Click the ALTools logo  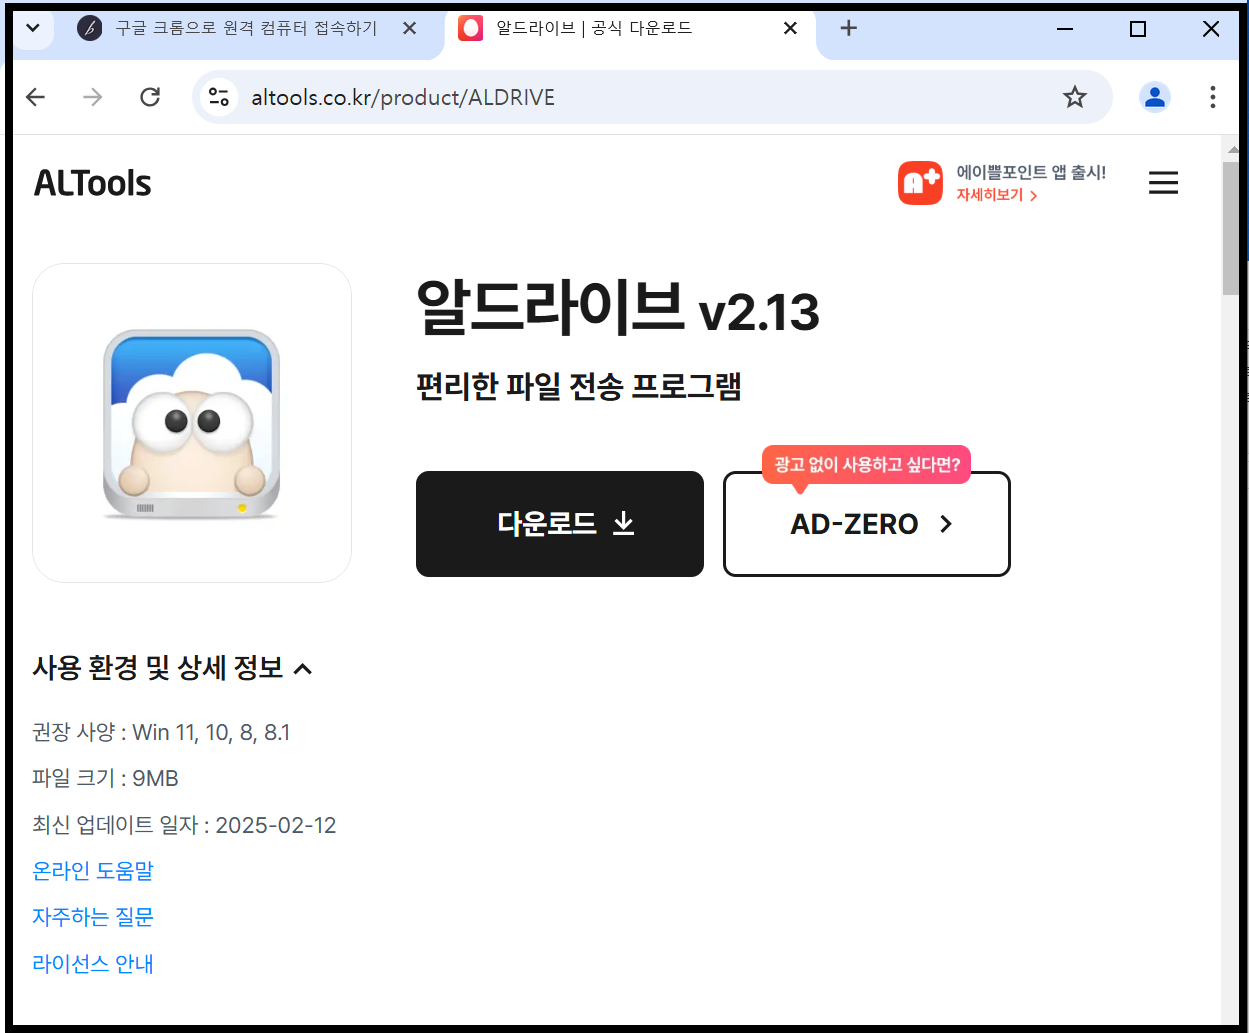(x=93, y=183)
